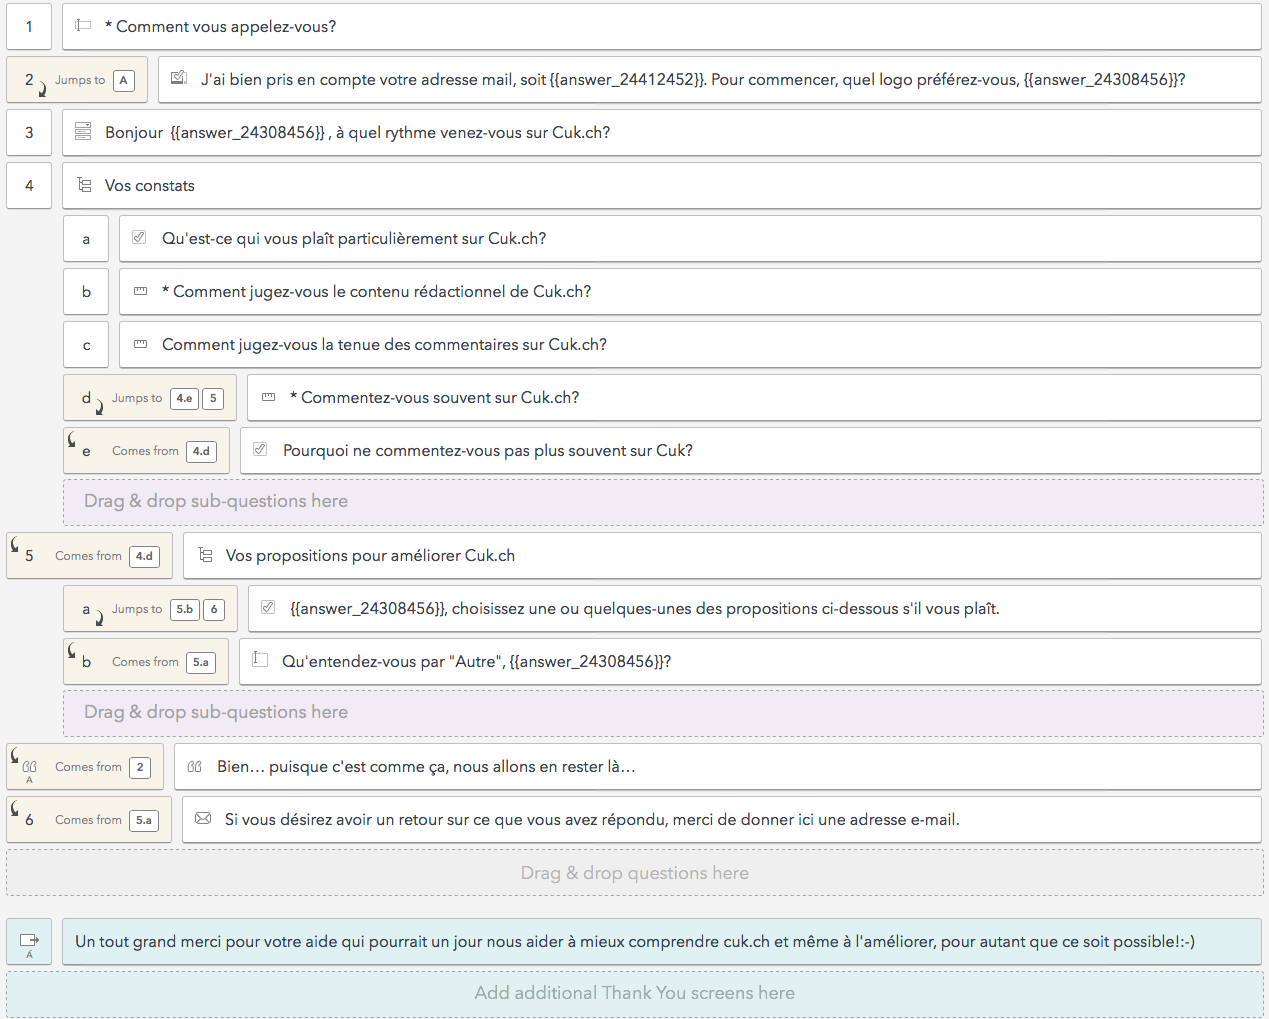Open 'Comment jugez-vous le contenu rédactionnel de Cuk.ch?'
The height and width of the screenshot is (1019, 1269).
coord(690,291)
